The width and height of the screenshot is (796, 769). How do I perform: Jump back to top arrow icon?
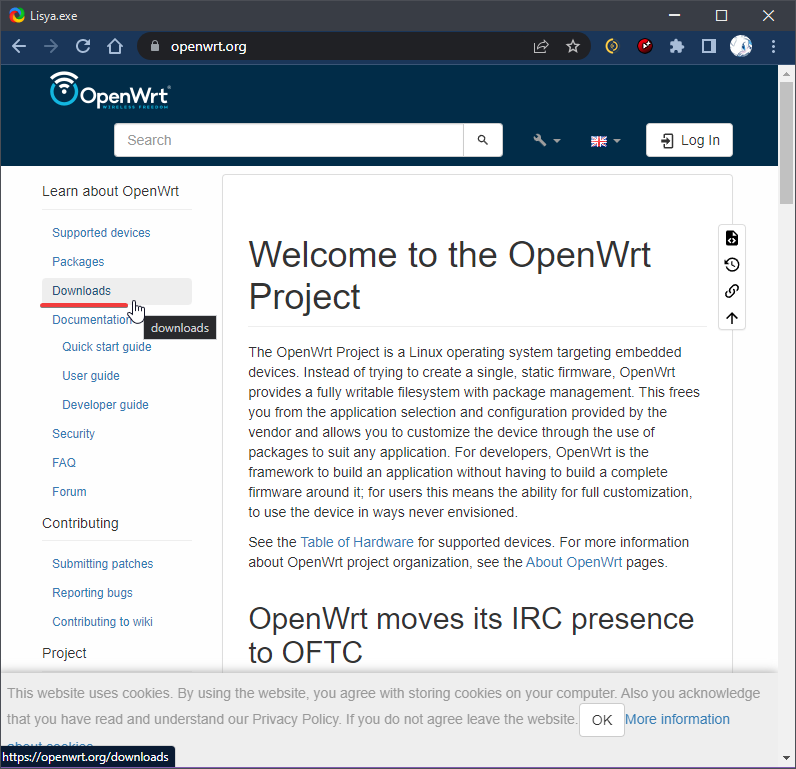pyautogui.click(x=732, y=318)
